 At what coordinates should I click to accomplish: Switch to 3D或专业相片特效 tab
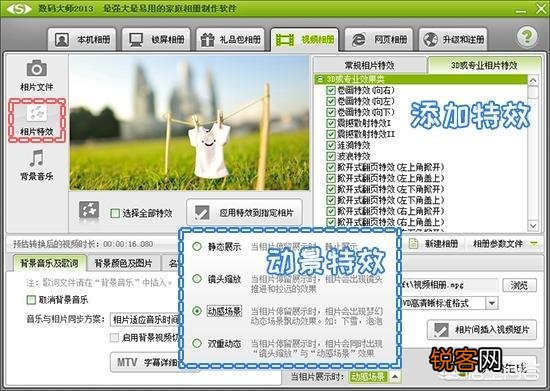(x=484, y=65)
